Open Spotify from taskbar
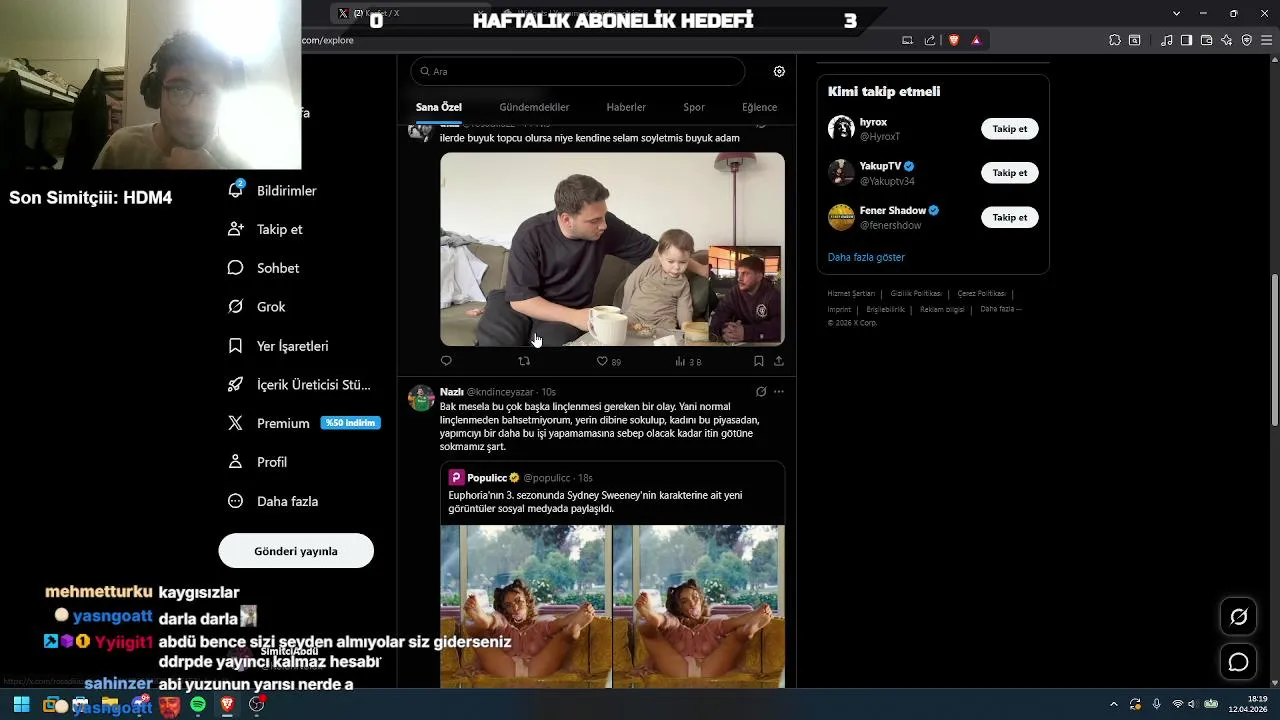 click(198, 704)
